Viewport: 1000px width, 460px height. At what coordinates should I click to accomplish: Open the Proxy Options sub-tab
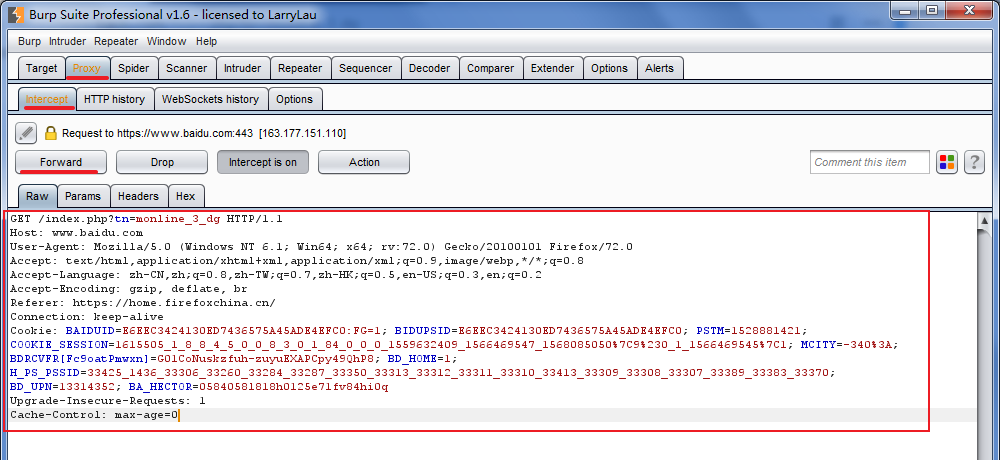click(295, 100)
